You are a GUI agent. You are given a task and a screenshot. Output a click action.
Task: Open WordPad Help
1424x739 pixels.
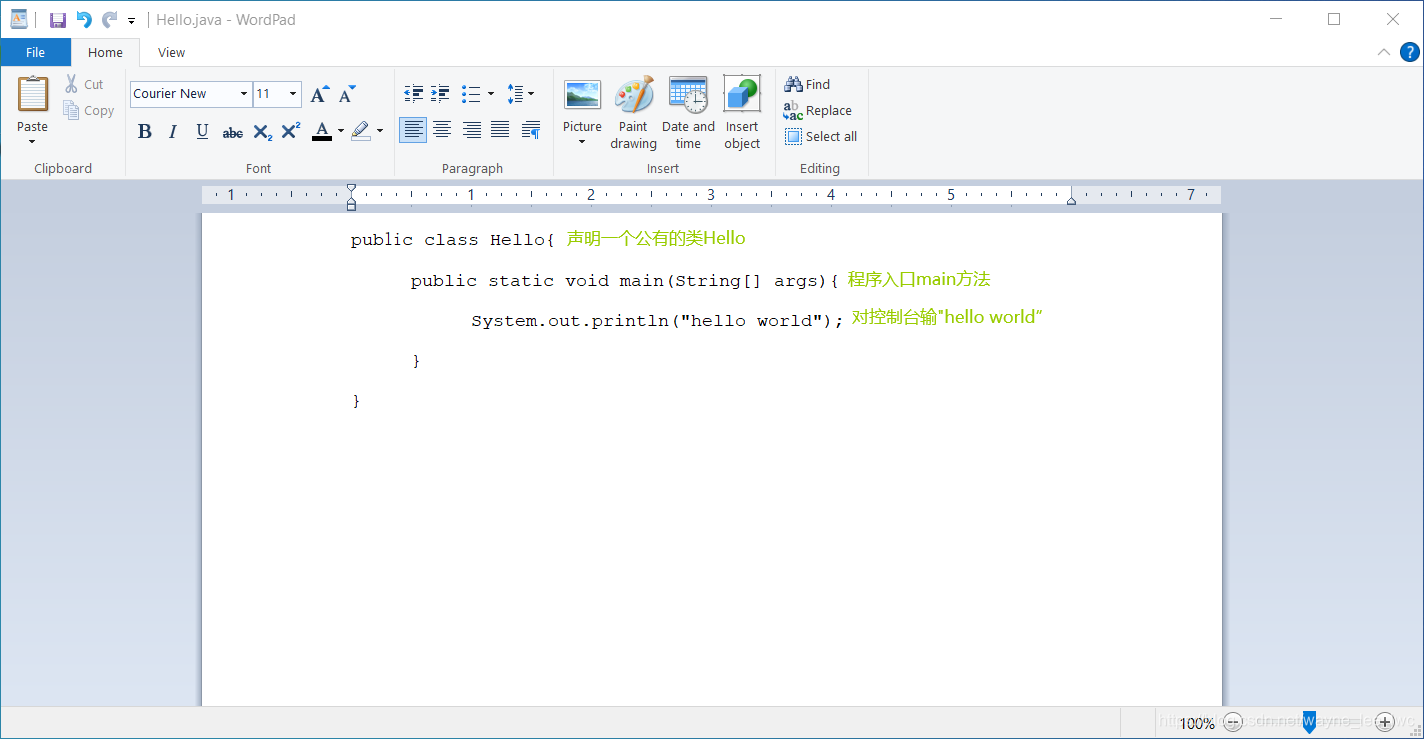point(1409,53)
